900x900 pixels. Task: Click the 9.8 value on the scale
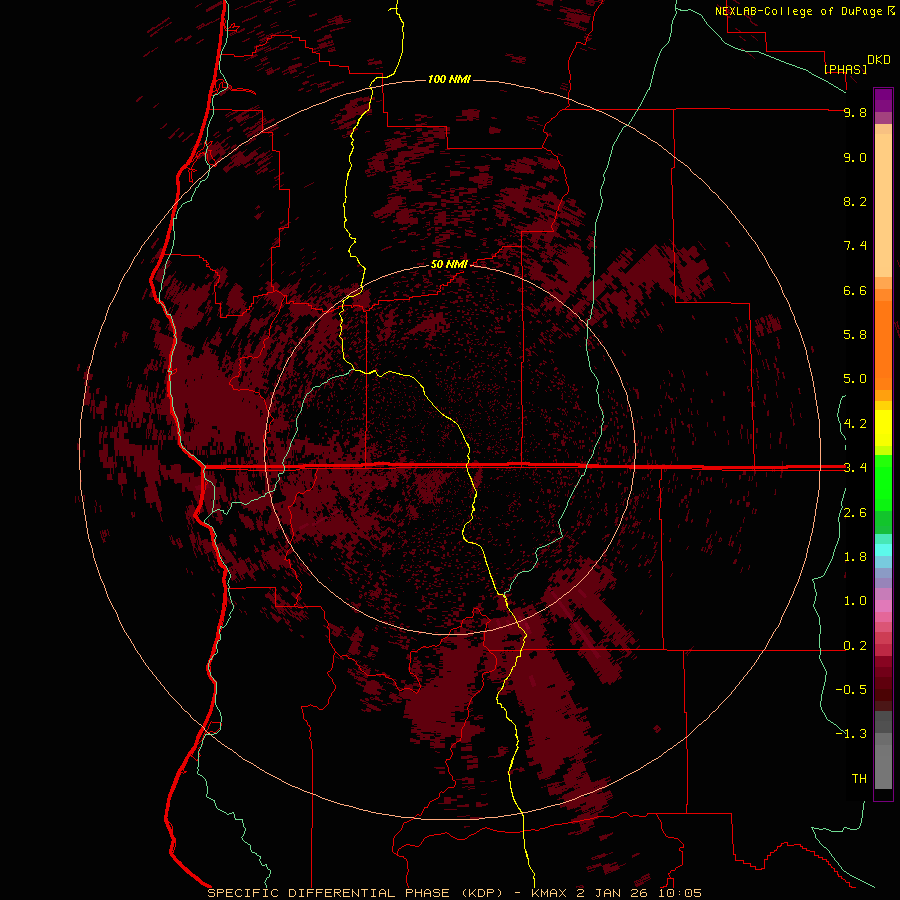[x=855, y=112]
